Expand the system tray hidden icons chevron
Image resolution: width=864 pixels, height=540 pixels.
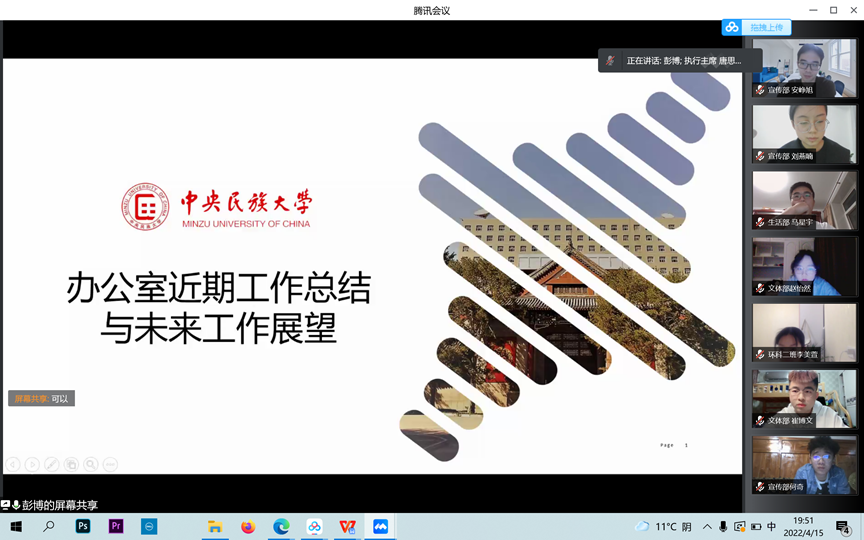(x=707, y=526)
